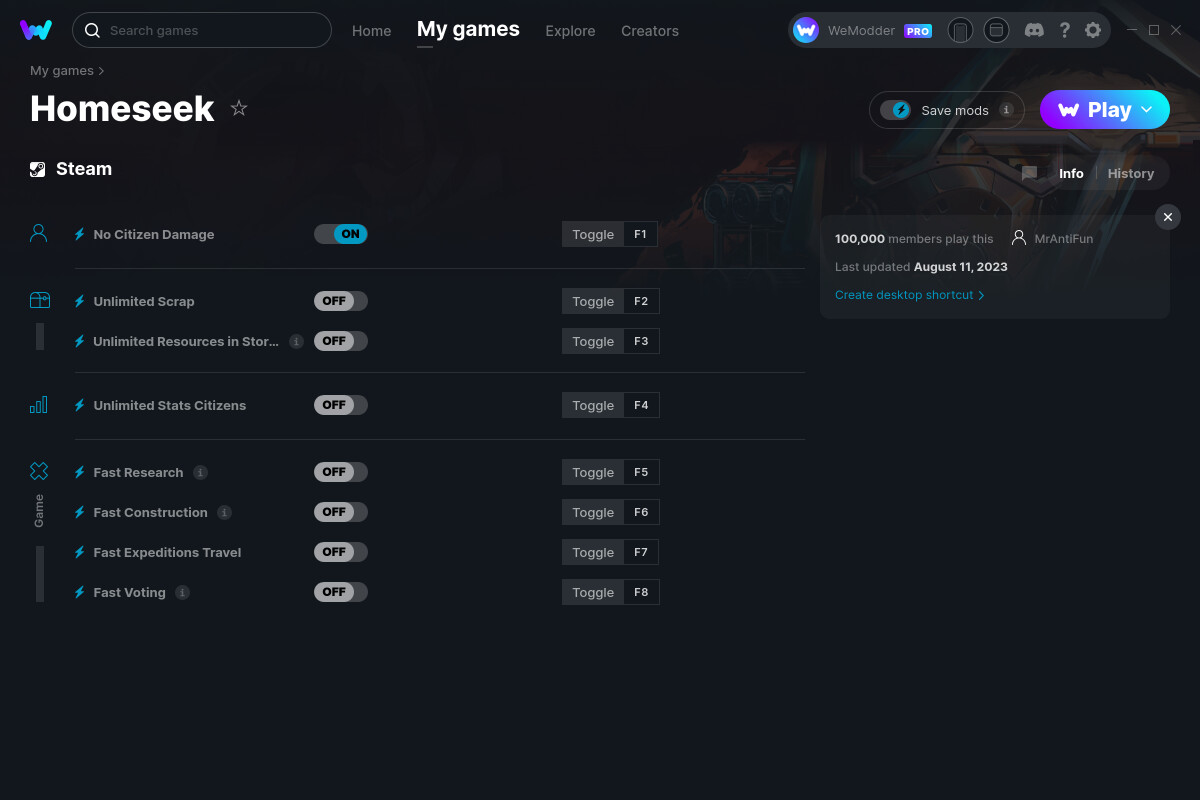Enable the Unlimited Scrap switch

coord(340,300)
